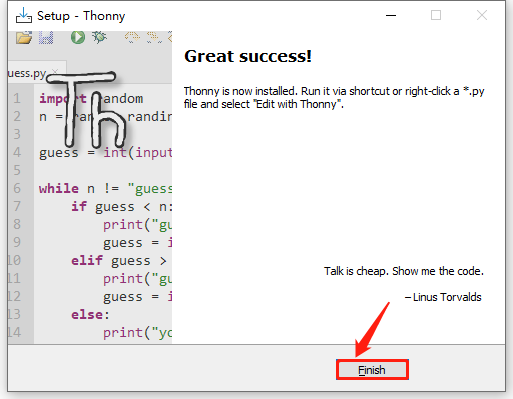Viewport: 513px width, 399px height.
Task: Click the Setup installer icon in title bar
Action: point(24,15)
